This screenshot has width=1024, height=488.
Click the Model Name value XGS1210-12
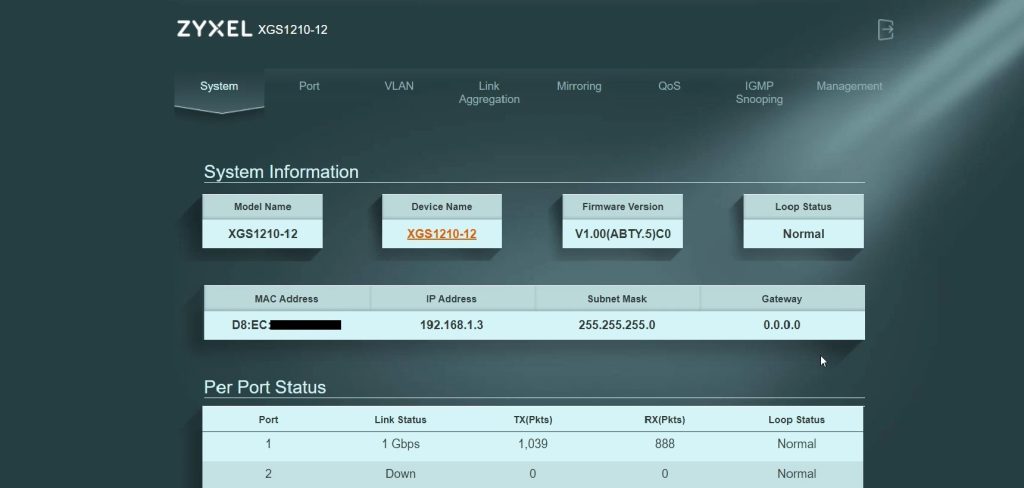click(263, 234)
